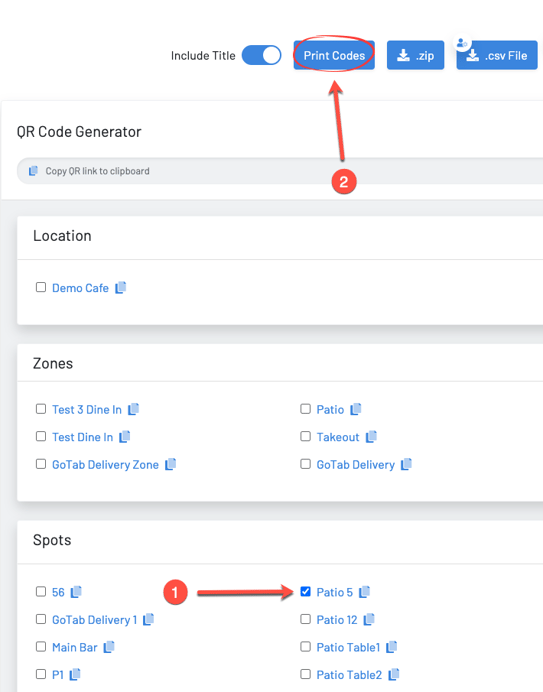Copy the Demo Cafe QR link icon
543x692 pixels.
pos(121,288)
